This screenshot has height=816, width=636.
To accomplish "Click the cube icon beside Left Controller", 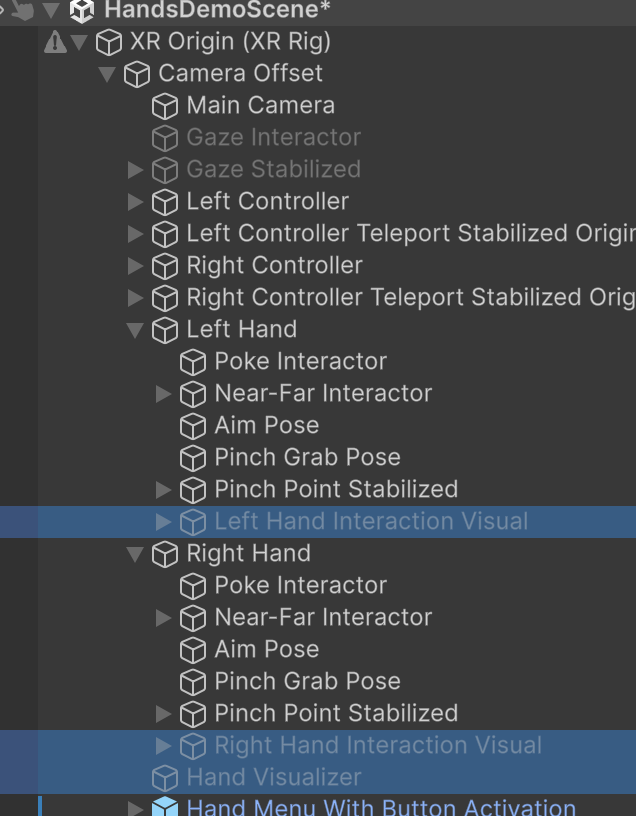I will pyautogui.click(x=165, y=202).
